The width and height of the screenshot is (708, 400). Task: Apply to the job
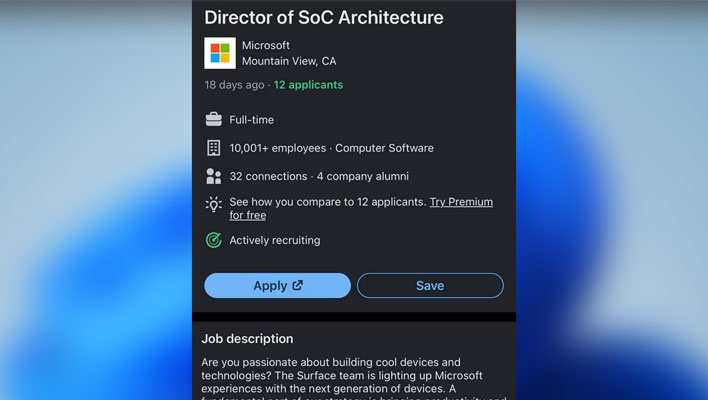point(277,285)
